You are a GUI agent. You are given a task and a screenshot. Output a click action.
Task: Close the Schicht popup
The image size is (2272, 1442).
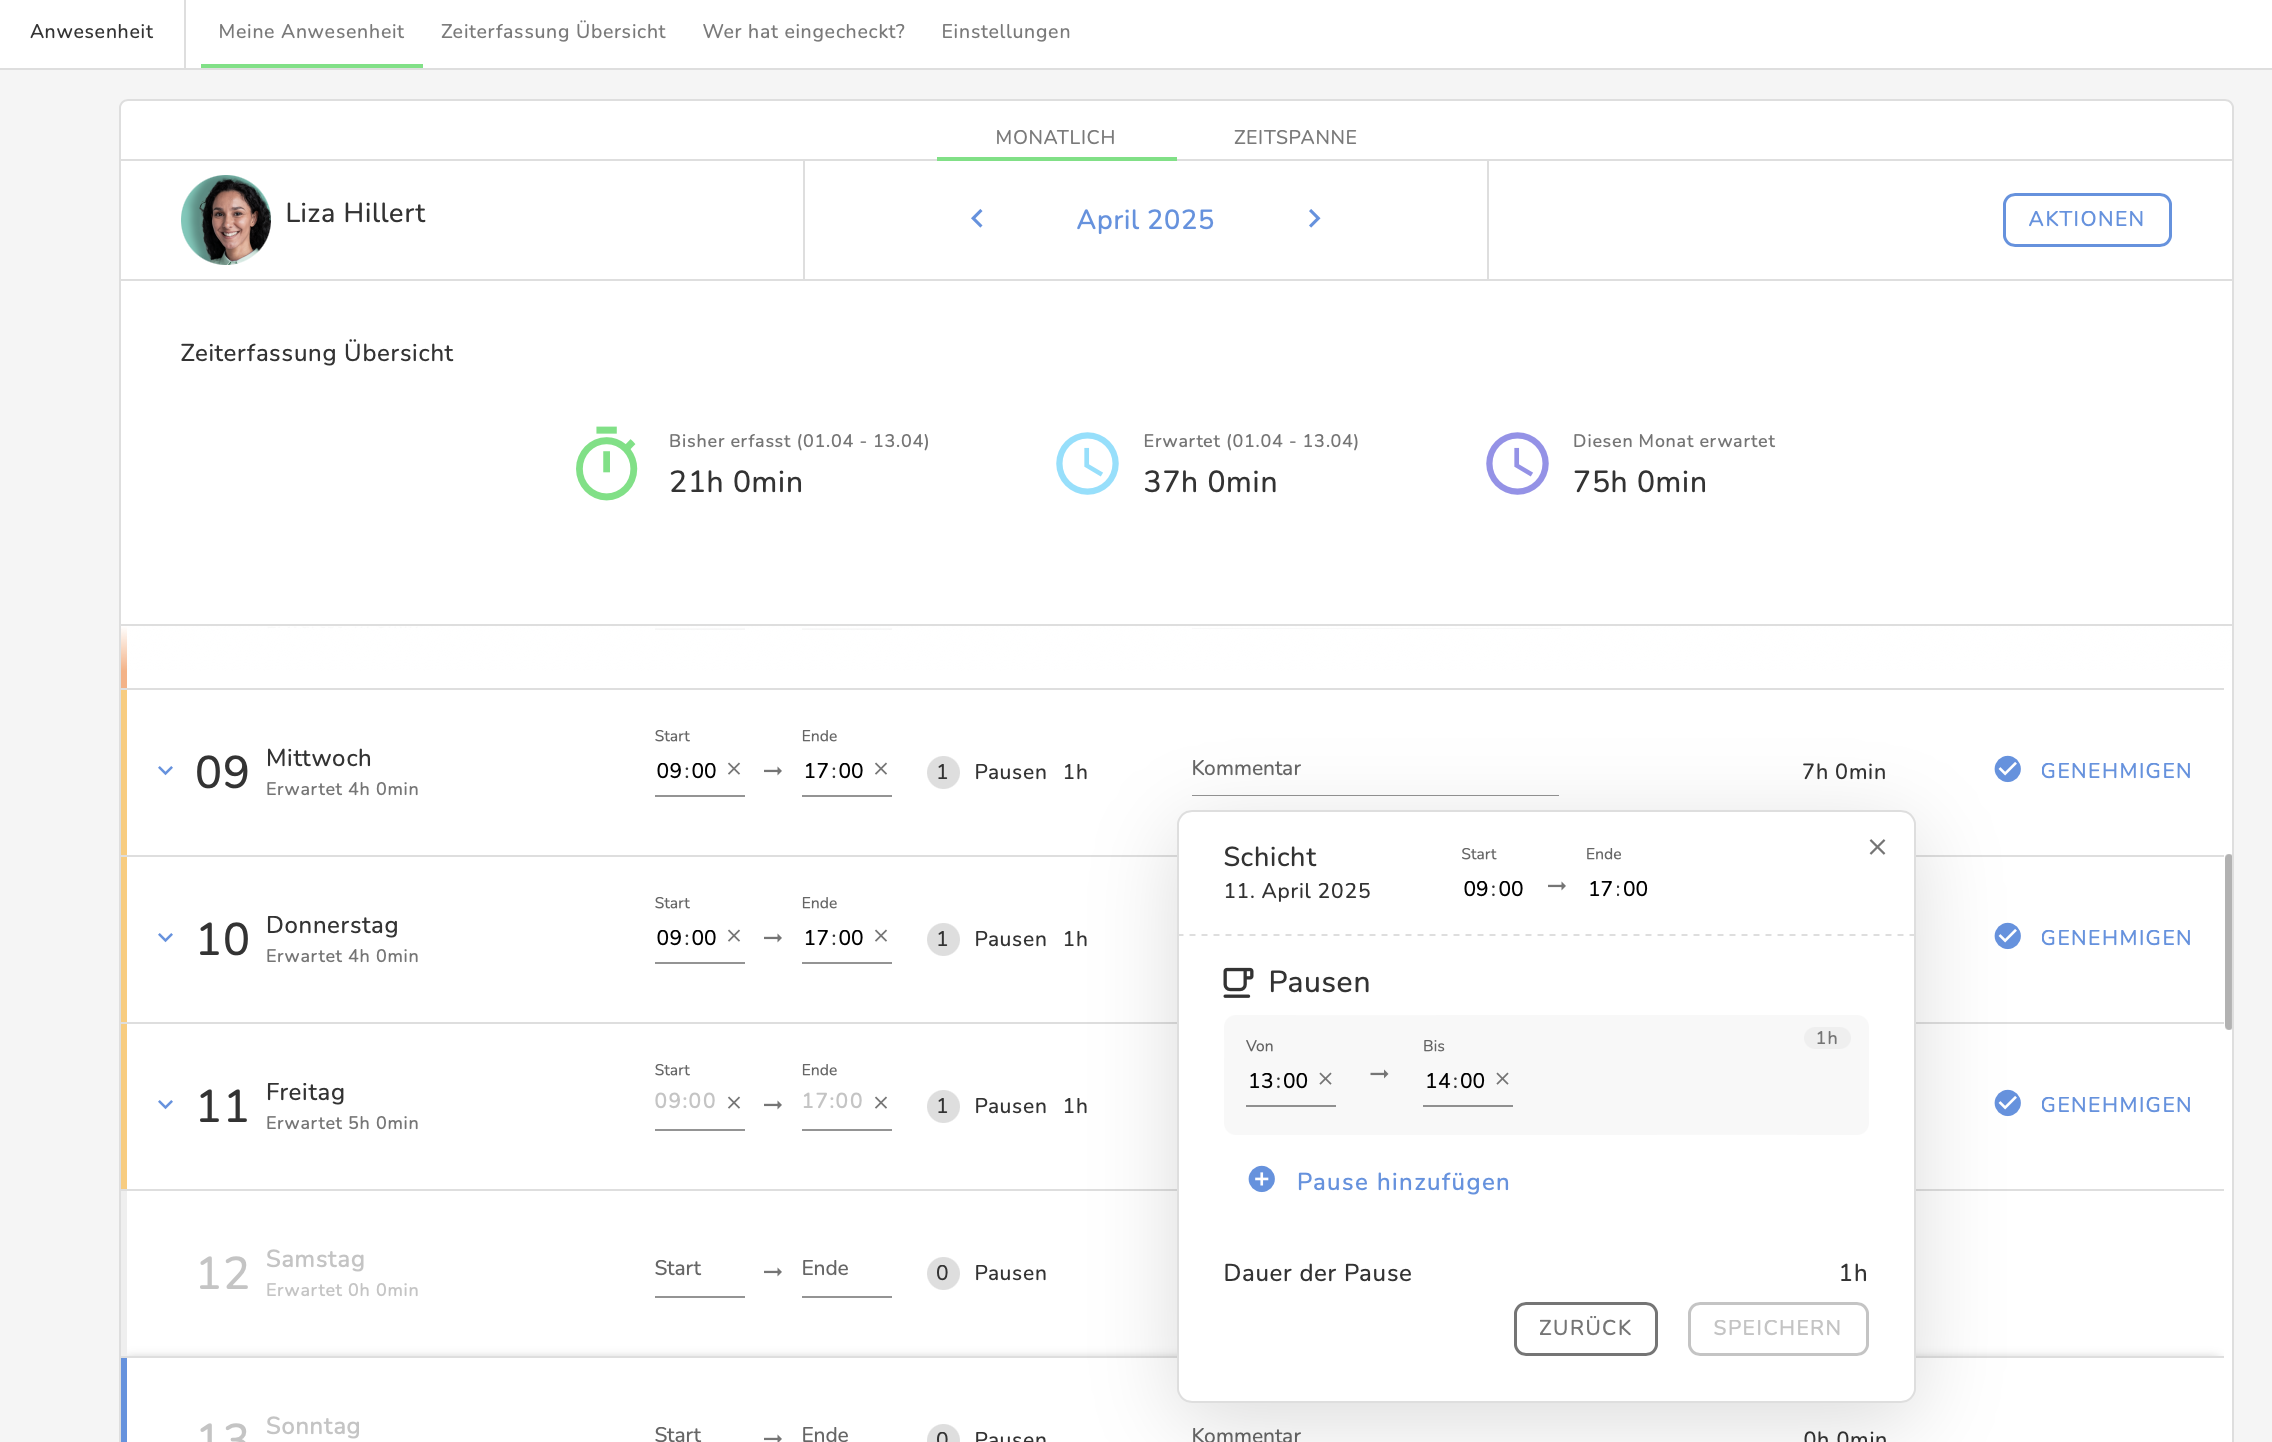(1877, 847)
